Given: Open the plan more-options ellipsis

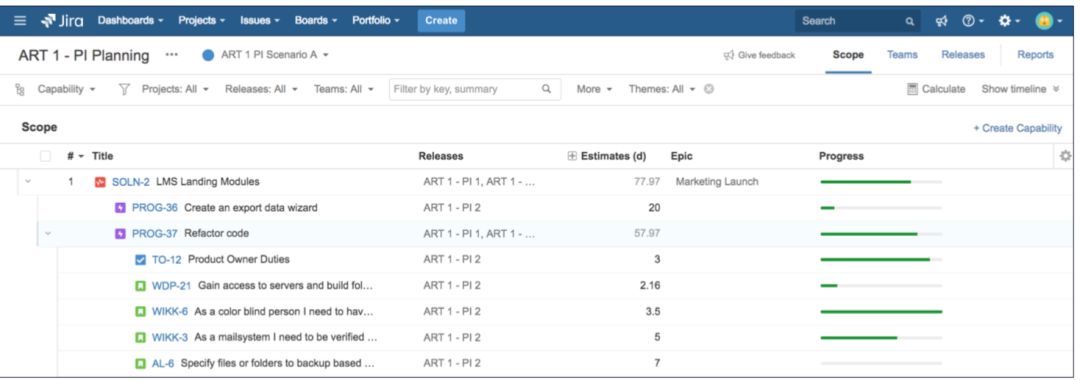Looking at the screenshot, I should (172, 55).
